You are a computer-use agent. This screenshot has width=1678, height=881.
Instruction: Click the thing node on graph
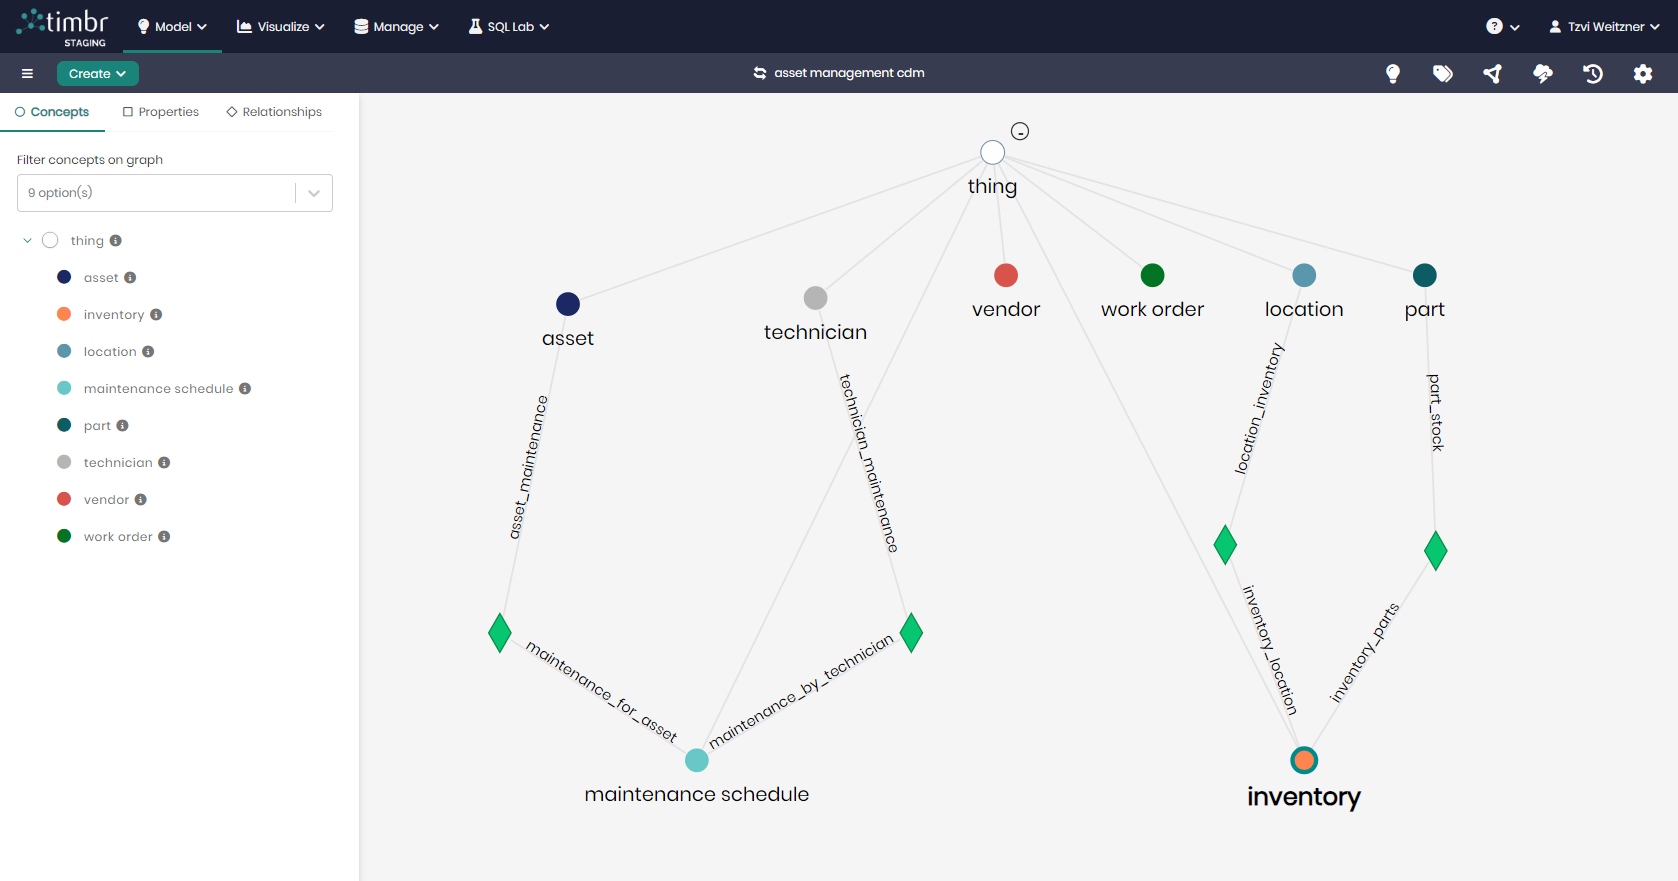(992, 152)
